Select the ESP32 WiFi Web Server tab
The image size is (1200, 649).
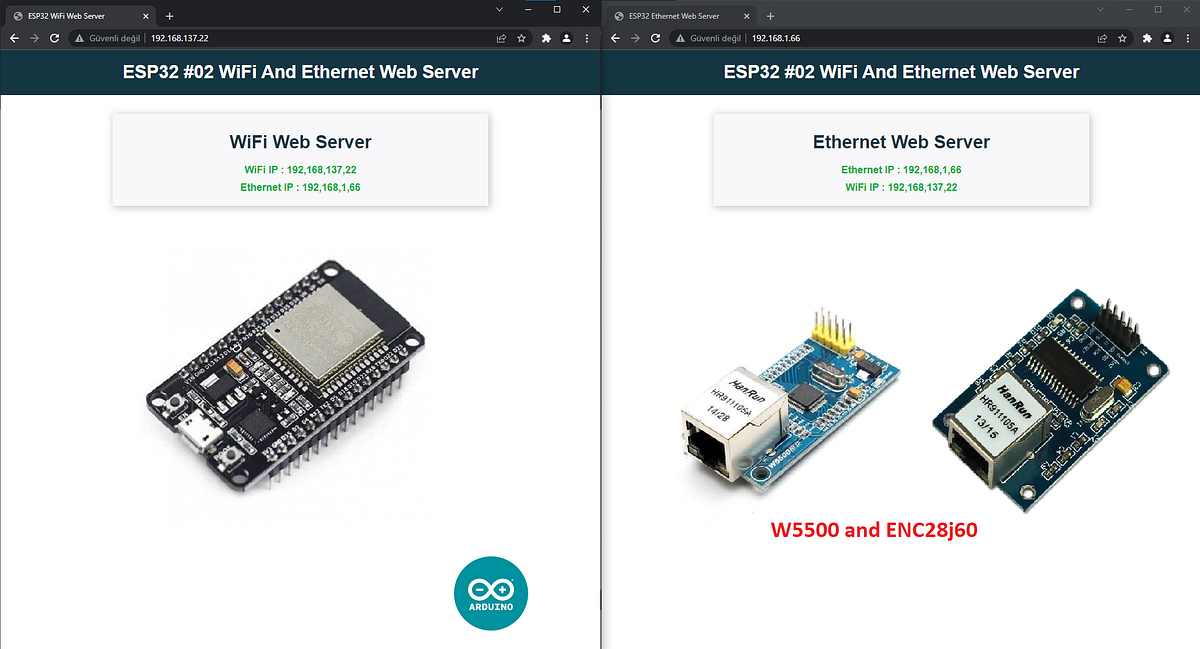pyautogui.click(x=70, y=15)
